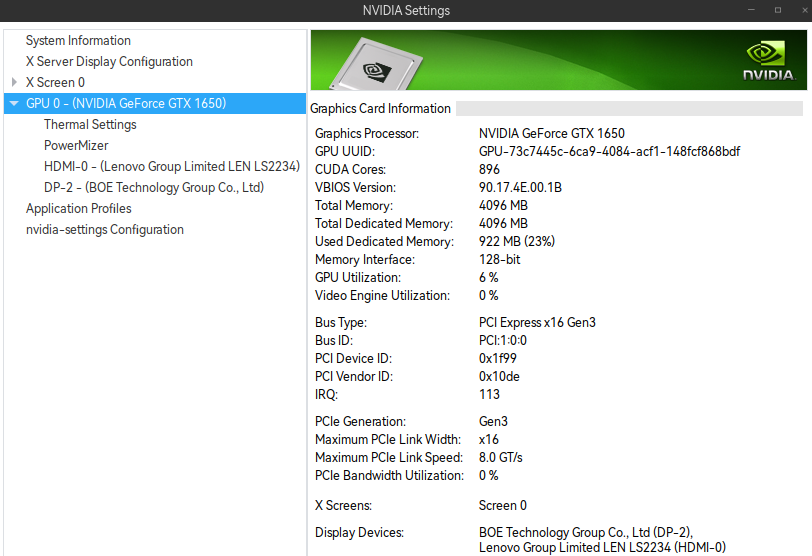The width and height of the screenshot is (812, 556).
Task: Maximize the NVIDIA Settings window
Action: click(777, 10)
